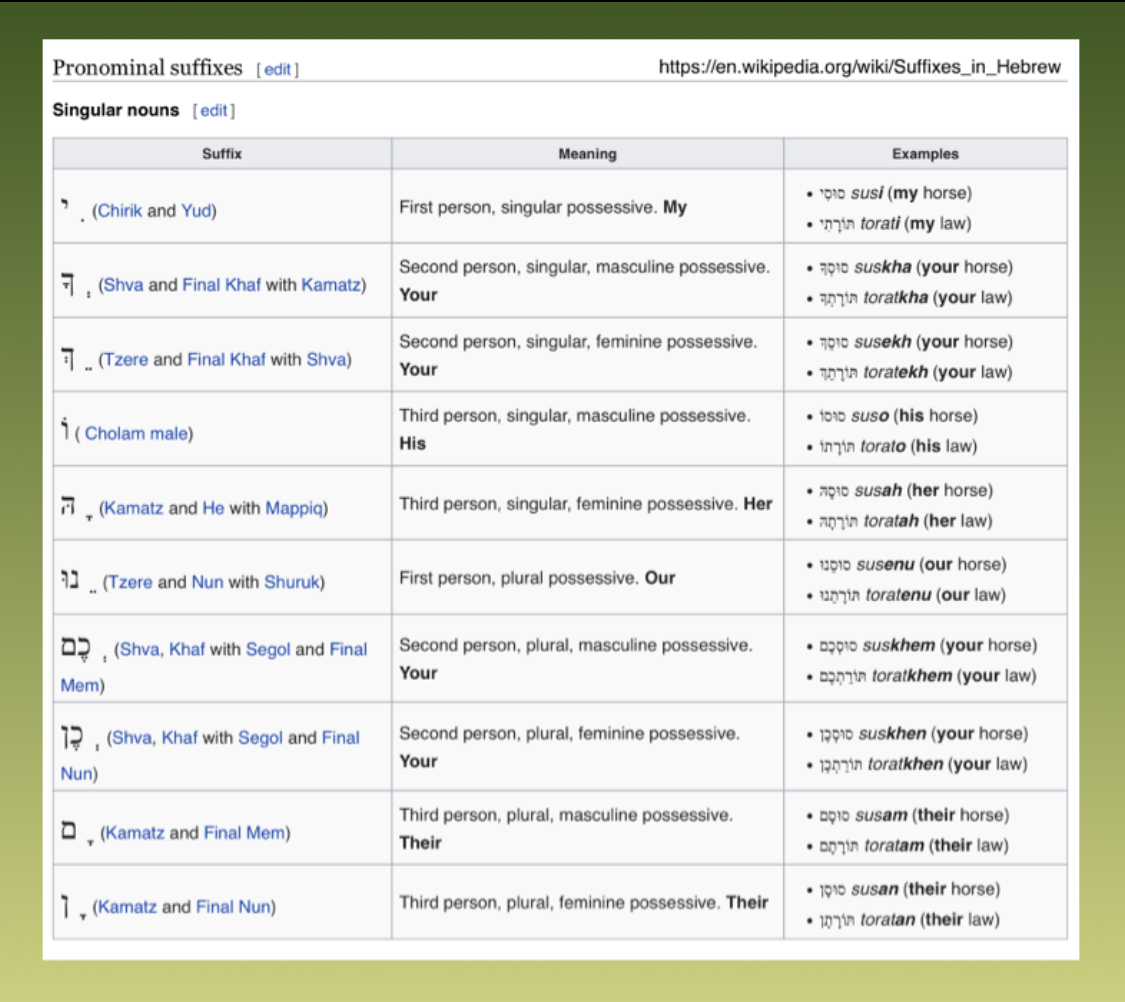1125x1002 pixels.
Task: Click the Nun link in Shuruk row
Action: pyautogui.click(x=206, y=582)
